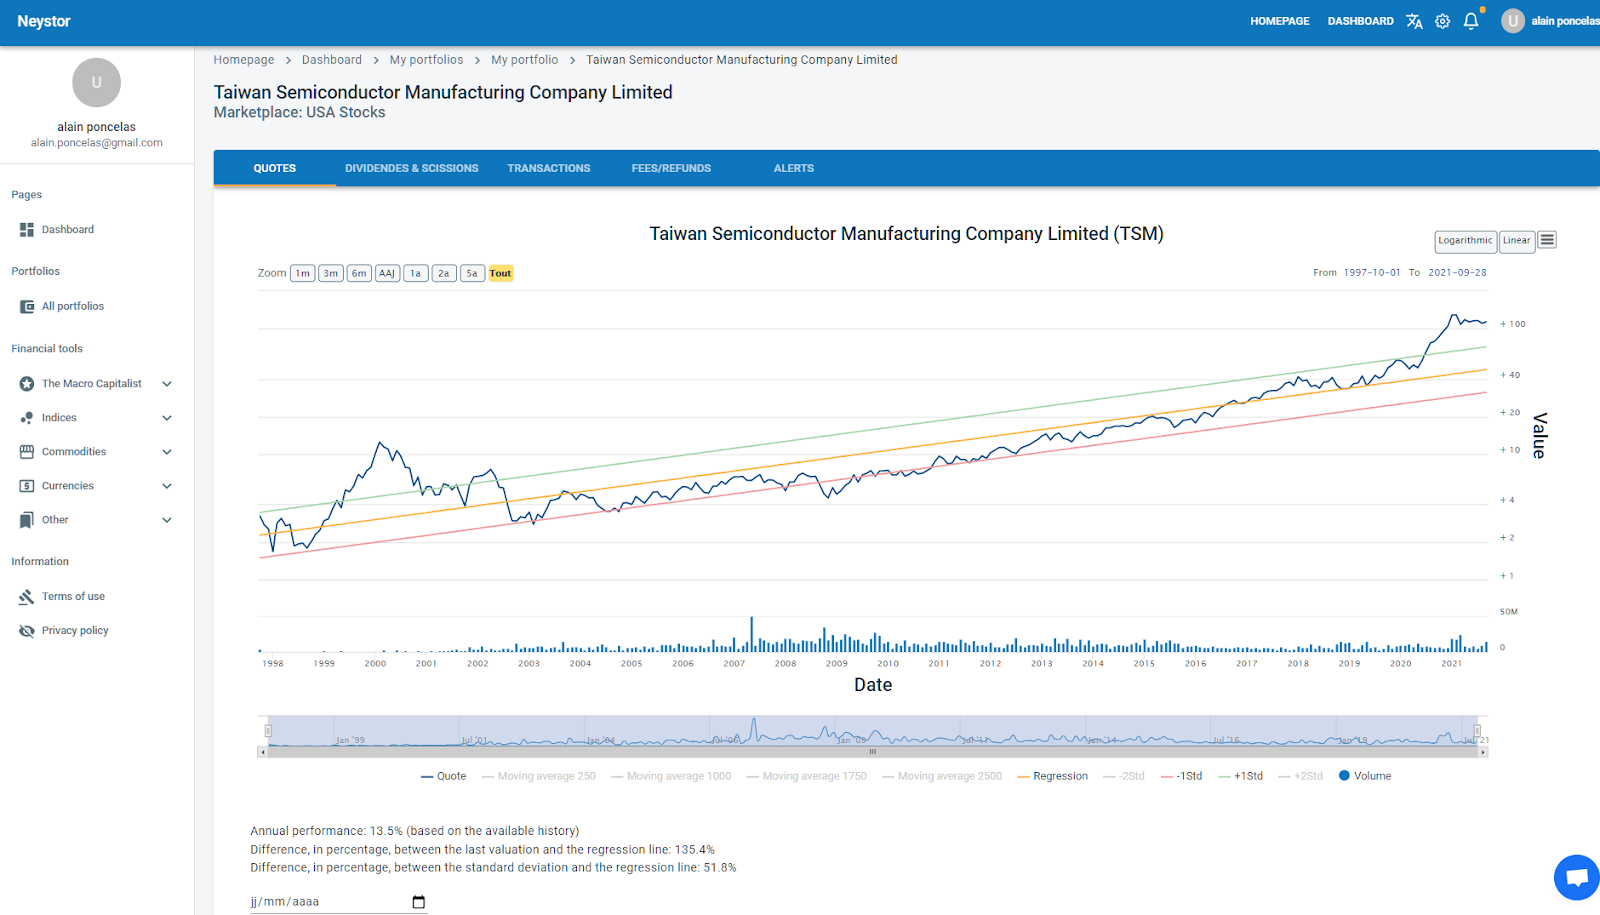
Task: Set chart zoom to 2a
Action: (x=444, y=273)
